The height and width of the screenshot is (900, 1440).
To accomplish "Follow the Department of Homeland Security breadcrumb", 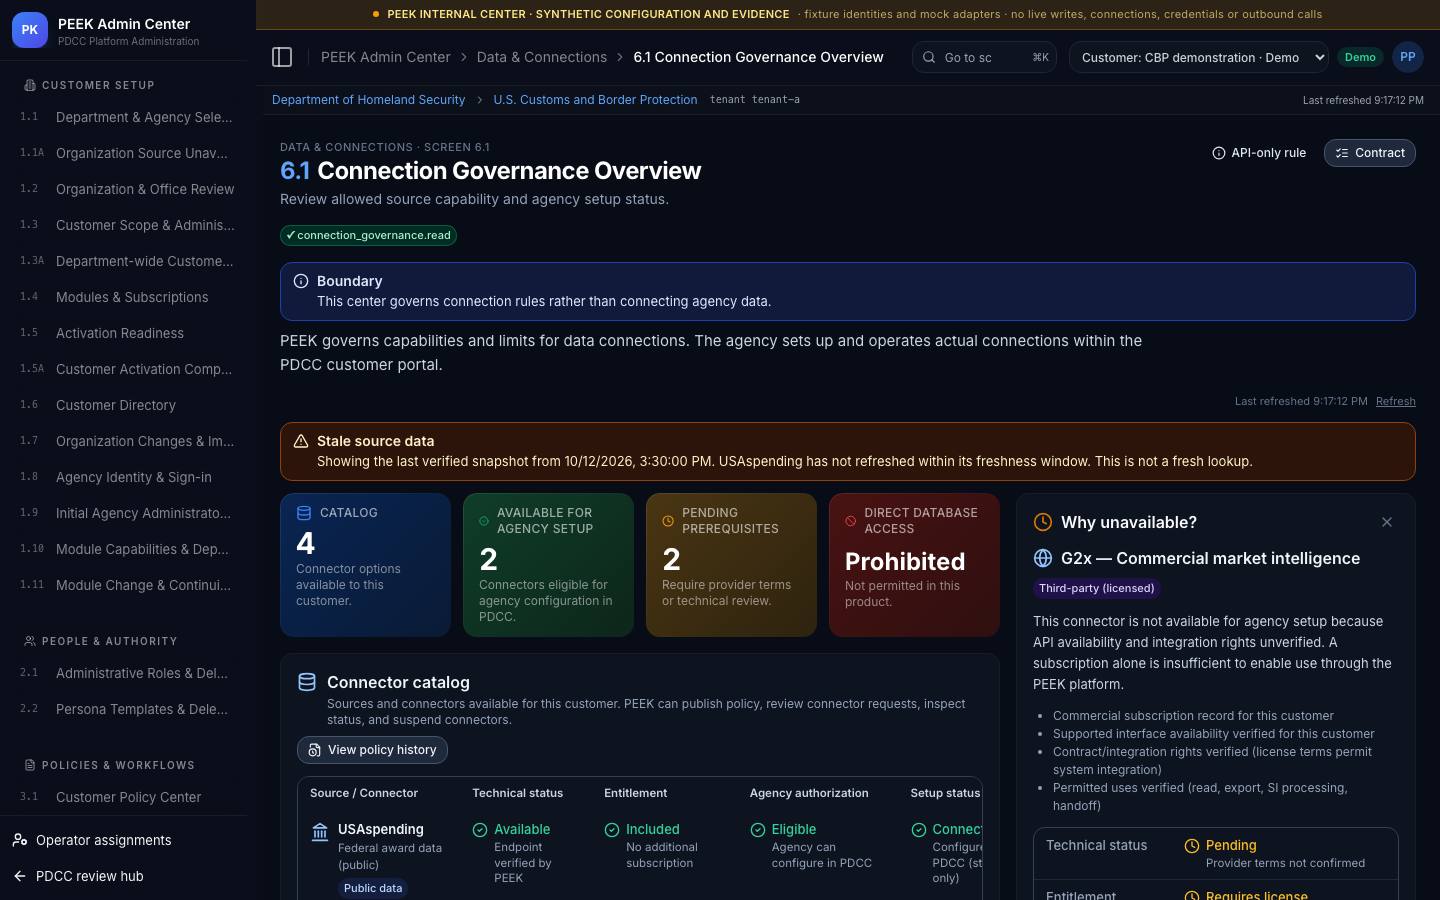I will point(368,100).
